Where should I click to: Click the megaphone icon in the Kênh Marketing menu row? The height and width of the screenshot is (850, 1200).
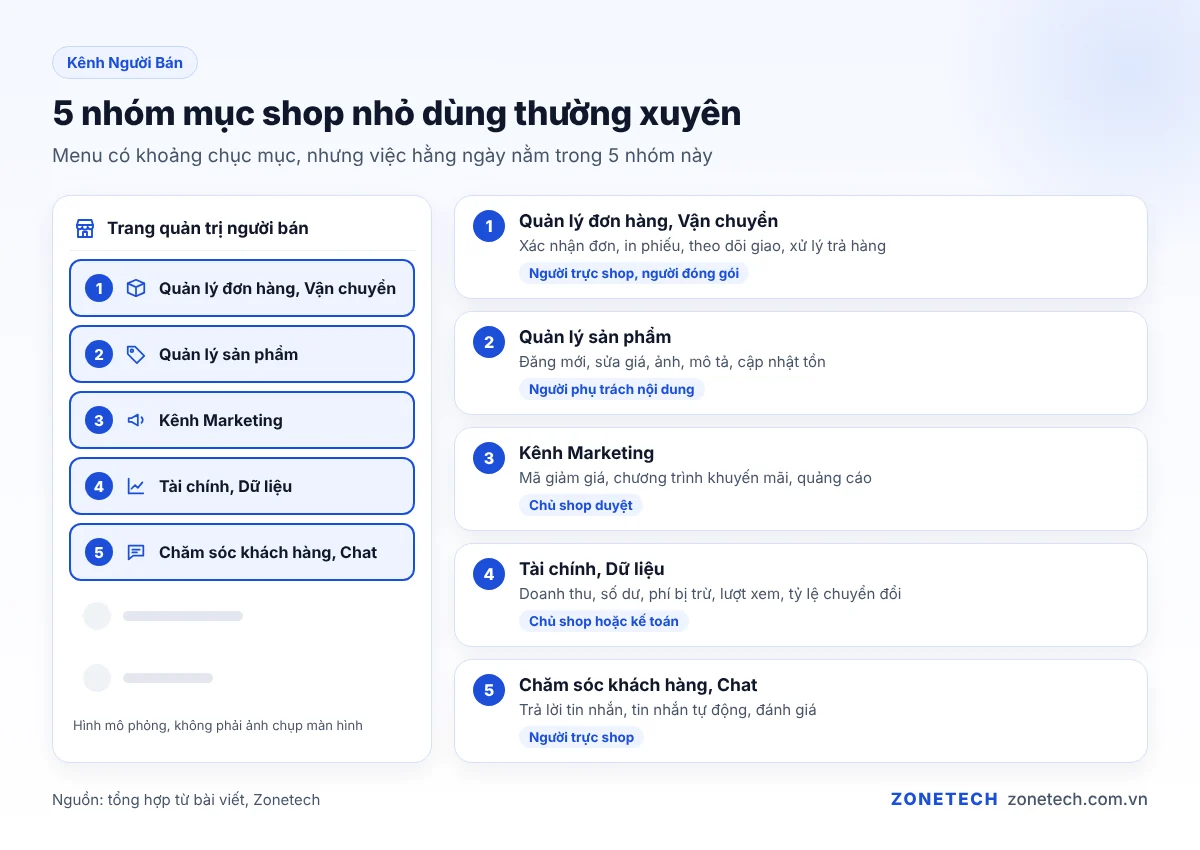point(136,420)
